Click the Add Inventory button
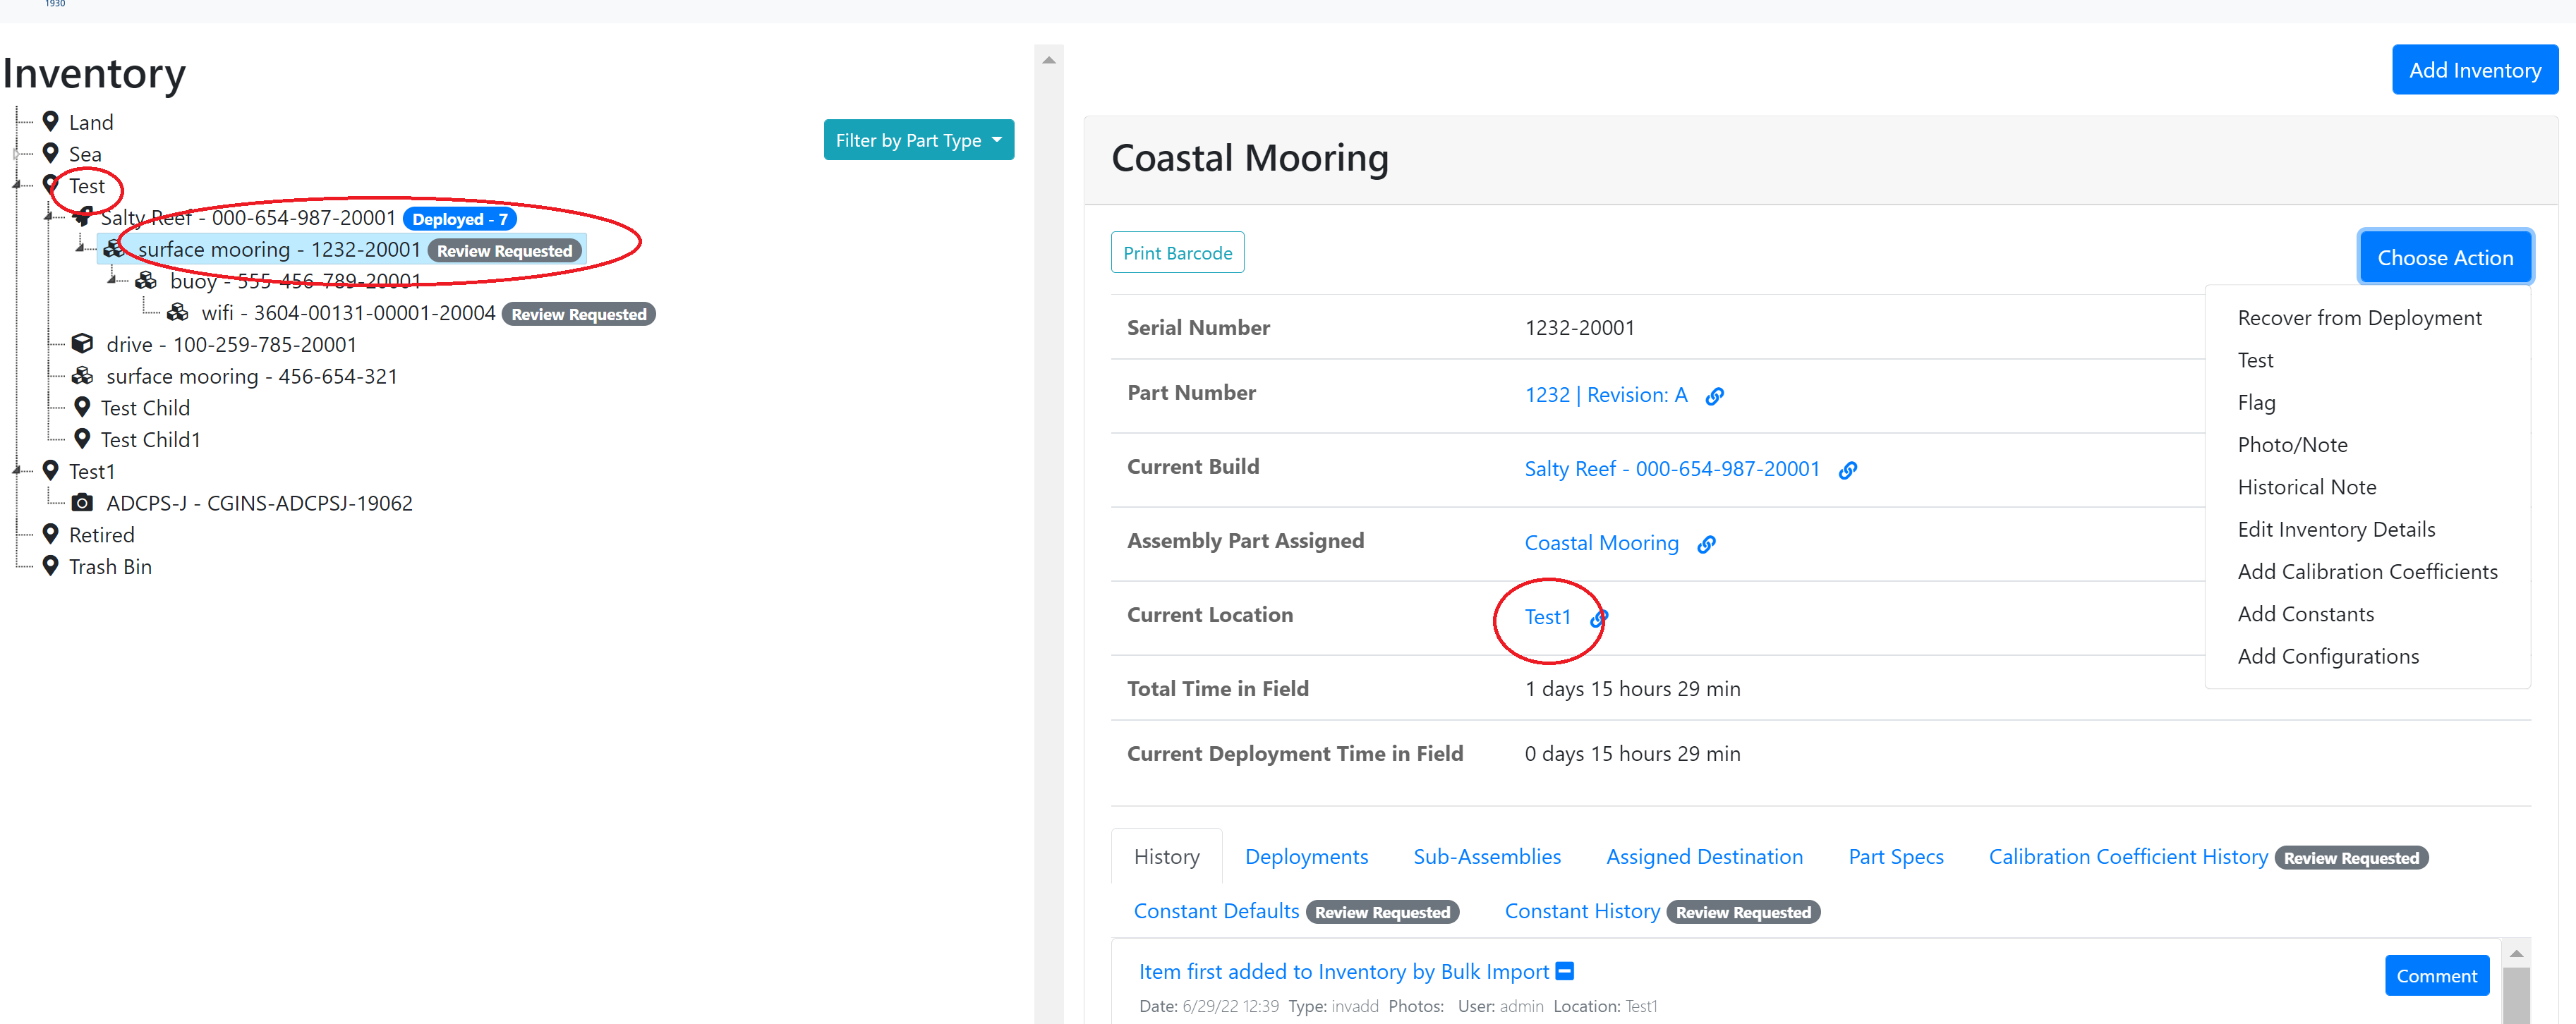 [2474, 69]
